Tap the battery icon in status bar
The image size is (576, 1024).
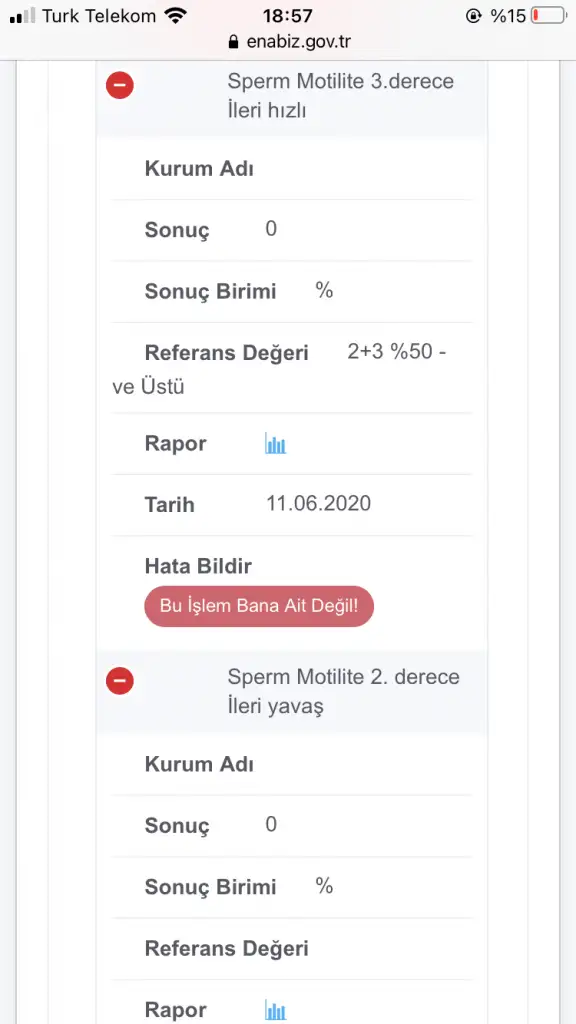coord(549,16)
